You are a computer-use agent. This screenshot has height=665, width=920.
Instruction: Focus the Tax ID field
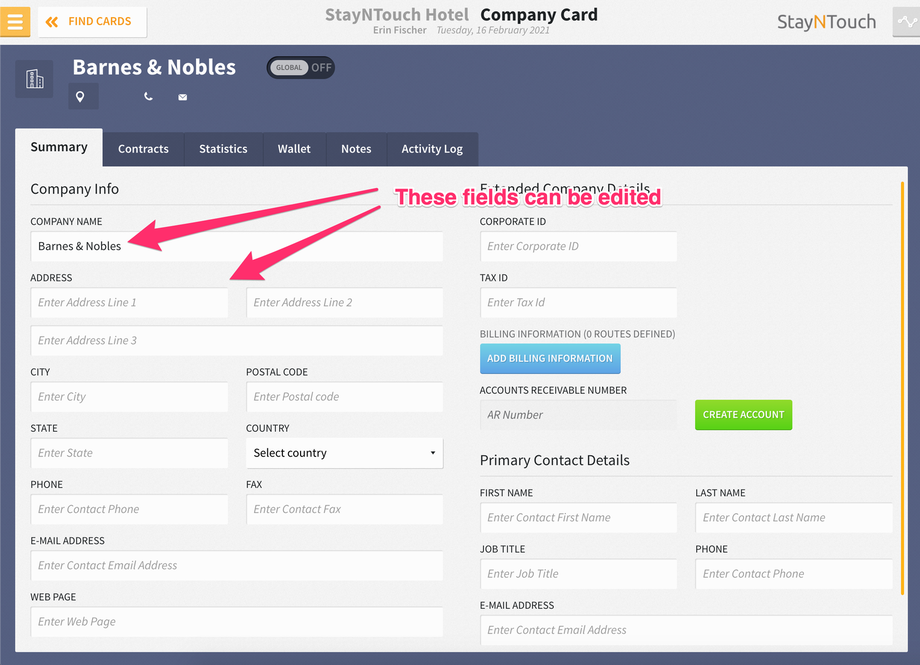pyautogui.click(x=578, y=302)
